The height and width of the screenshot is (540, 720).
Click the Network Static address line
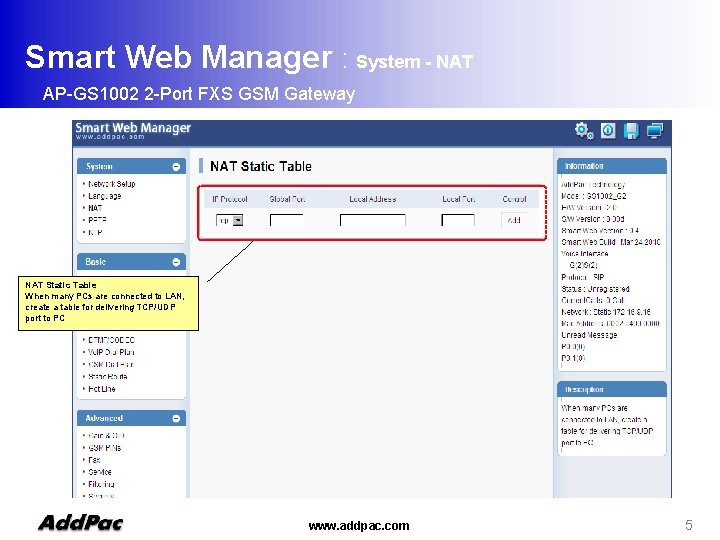tap(606, 312)
